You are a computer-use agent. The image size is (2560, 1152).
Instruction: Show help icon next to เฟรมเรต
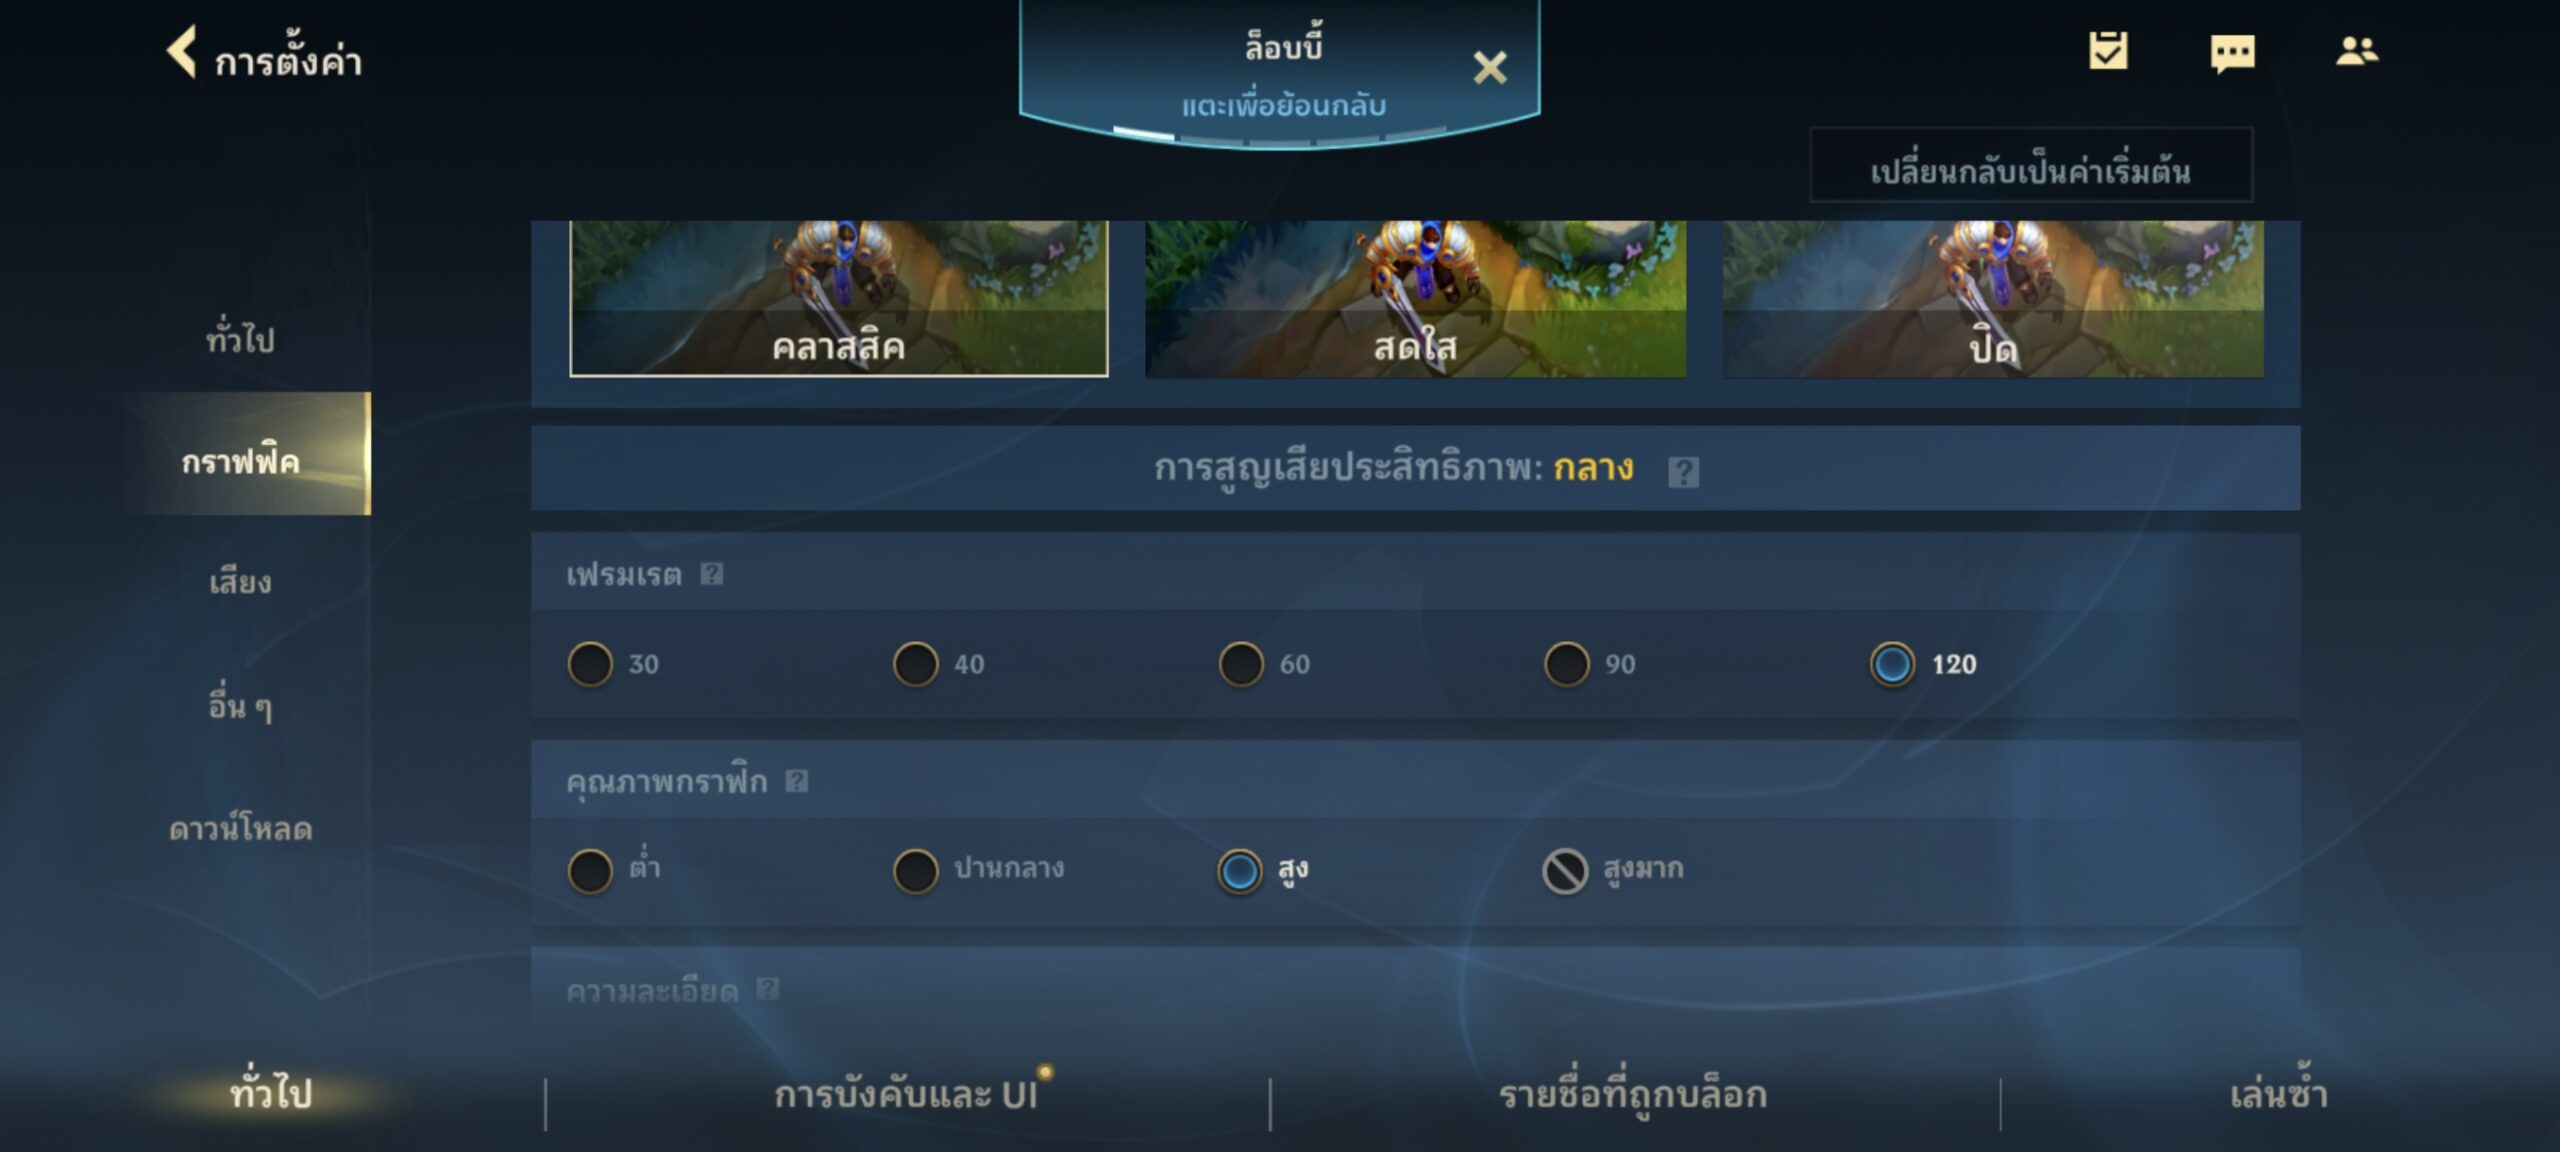711,574
